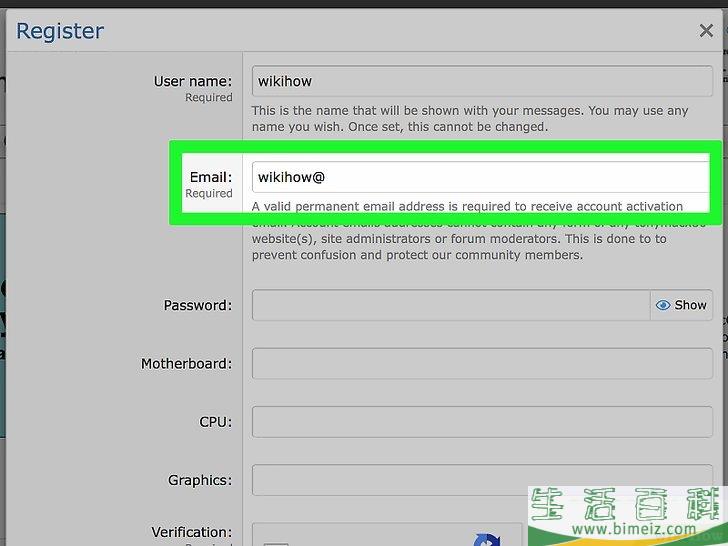
Task: Select the CPU input field
Action: 482,422
